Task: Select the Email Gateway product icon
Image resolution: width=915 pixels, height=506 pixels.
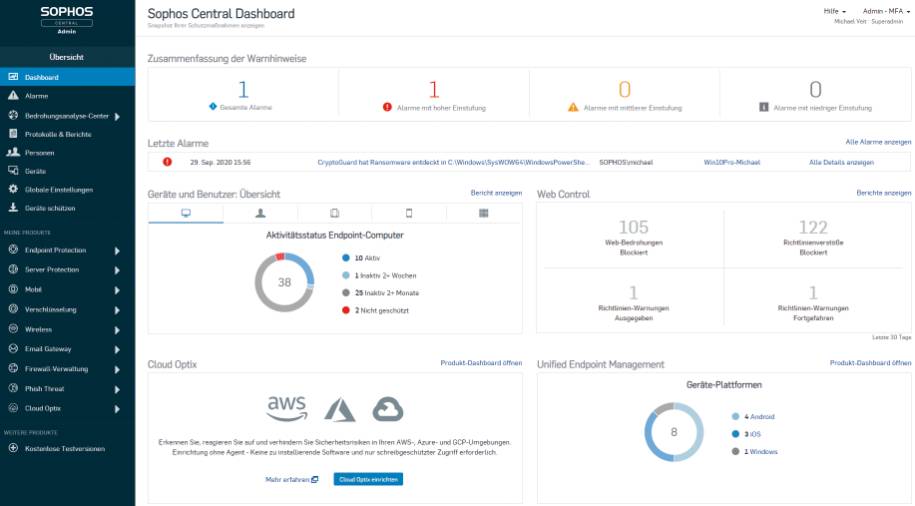Action: coord(13,348)
